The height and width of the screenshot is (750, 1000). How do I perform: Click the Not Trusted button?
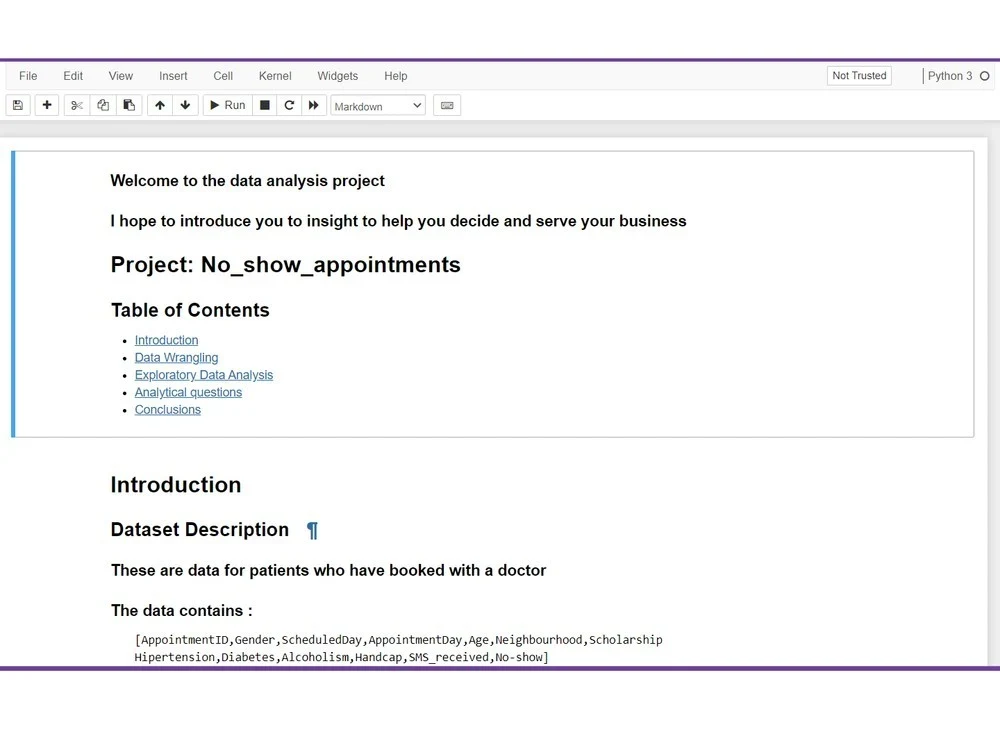tap(859, 75)
